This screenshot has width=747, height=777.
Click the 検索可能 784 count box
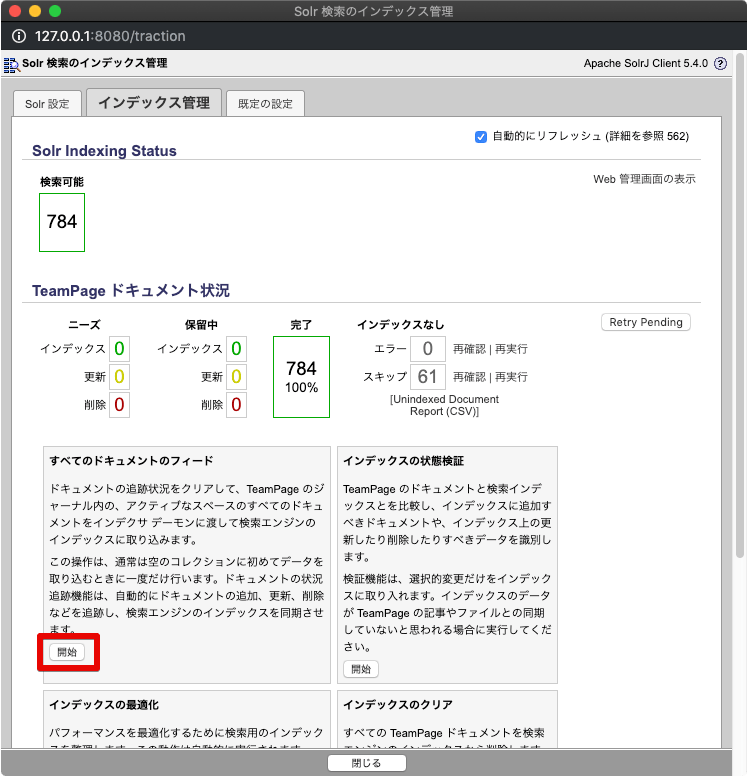62,222
